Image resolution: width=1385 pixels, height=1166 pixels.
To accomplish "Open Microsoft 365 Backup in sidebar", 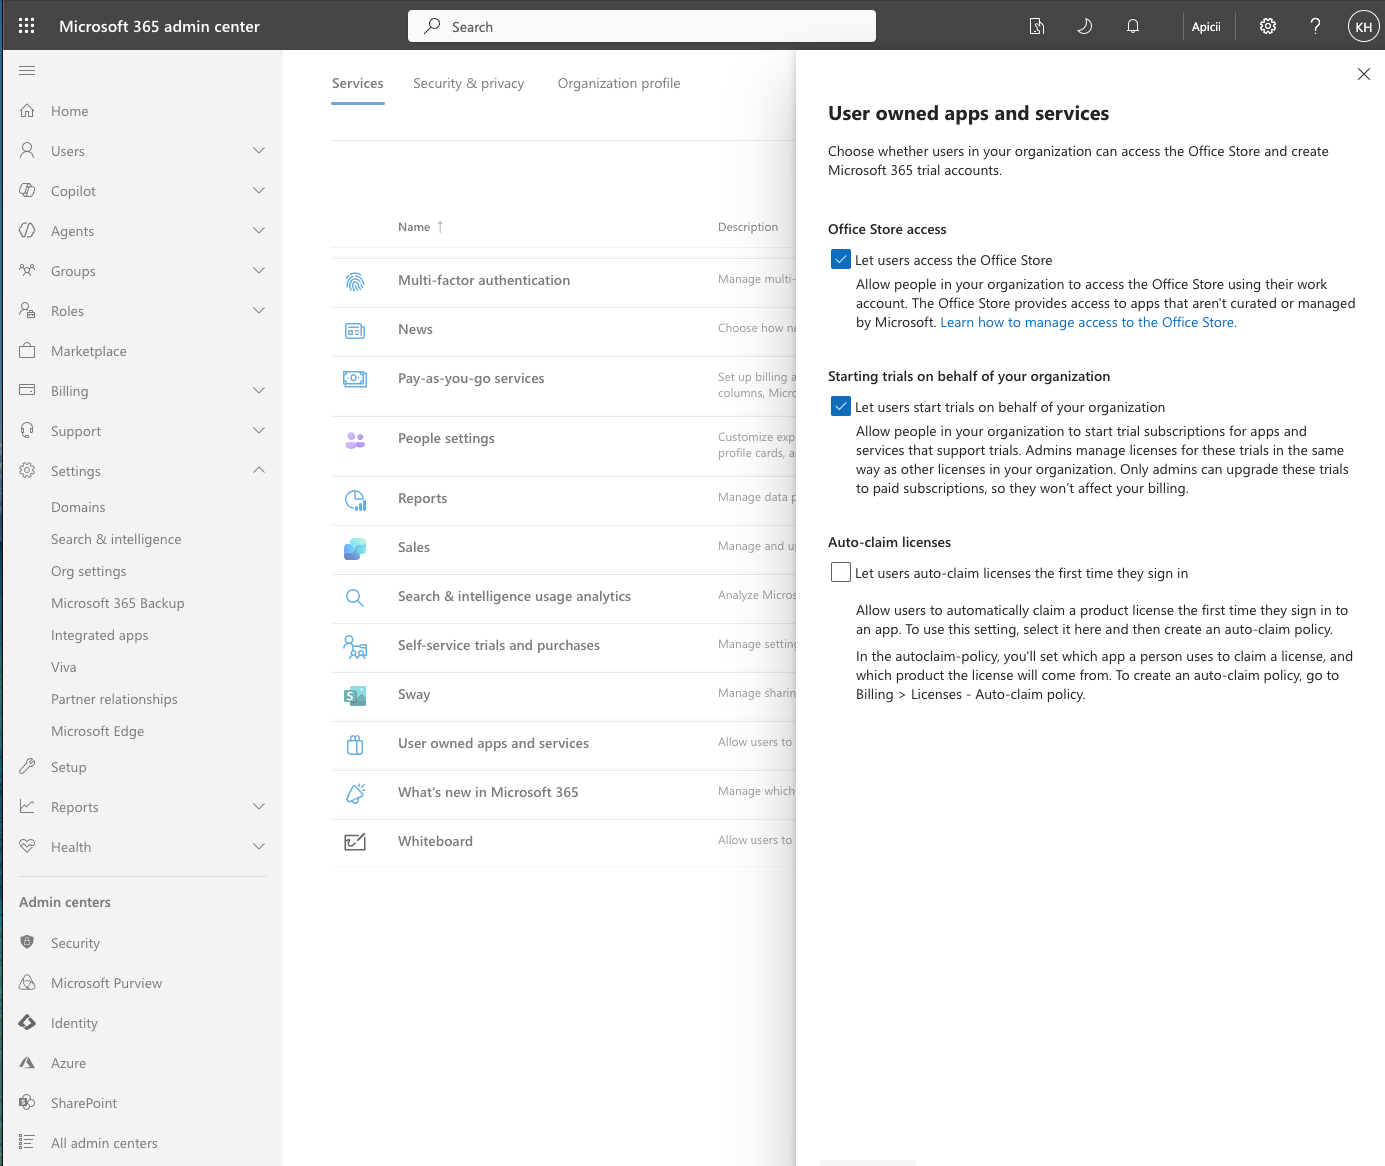I will [x=118, y=603].
